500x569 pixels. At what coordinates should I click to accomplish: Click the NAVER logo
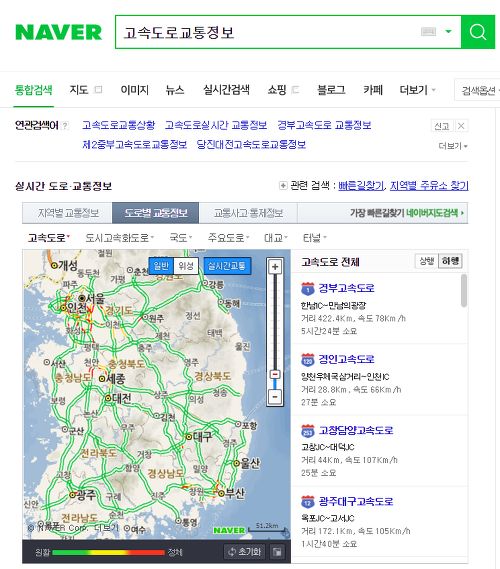(x=59, y=32)
